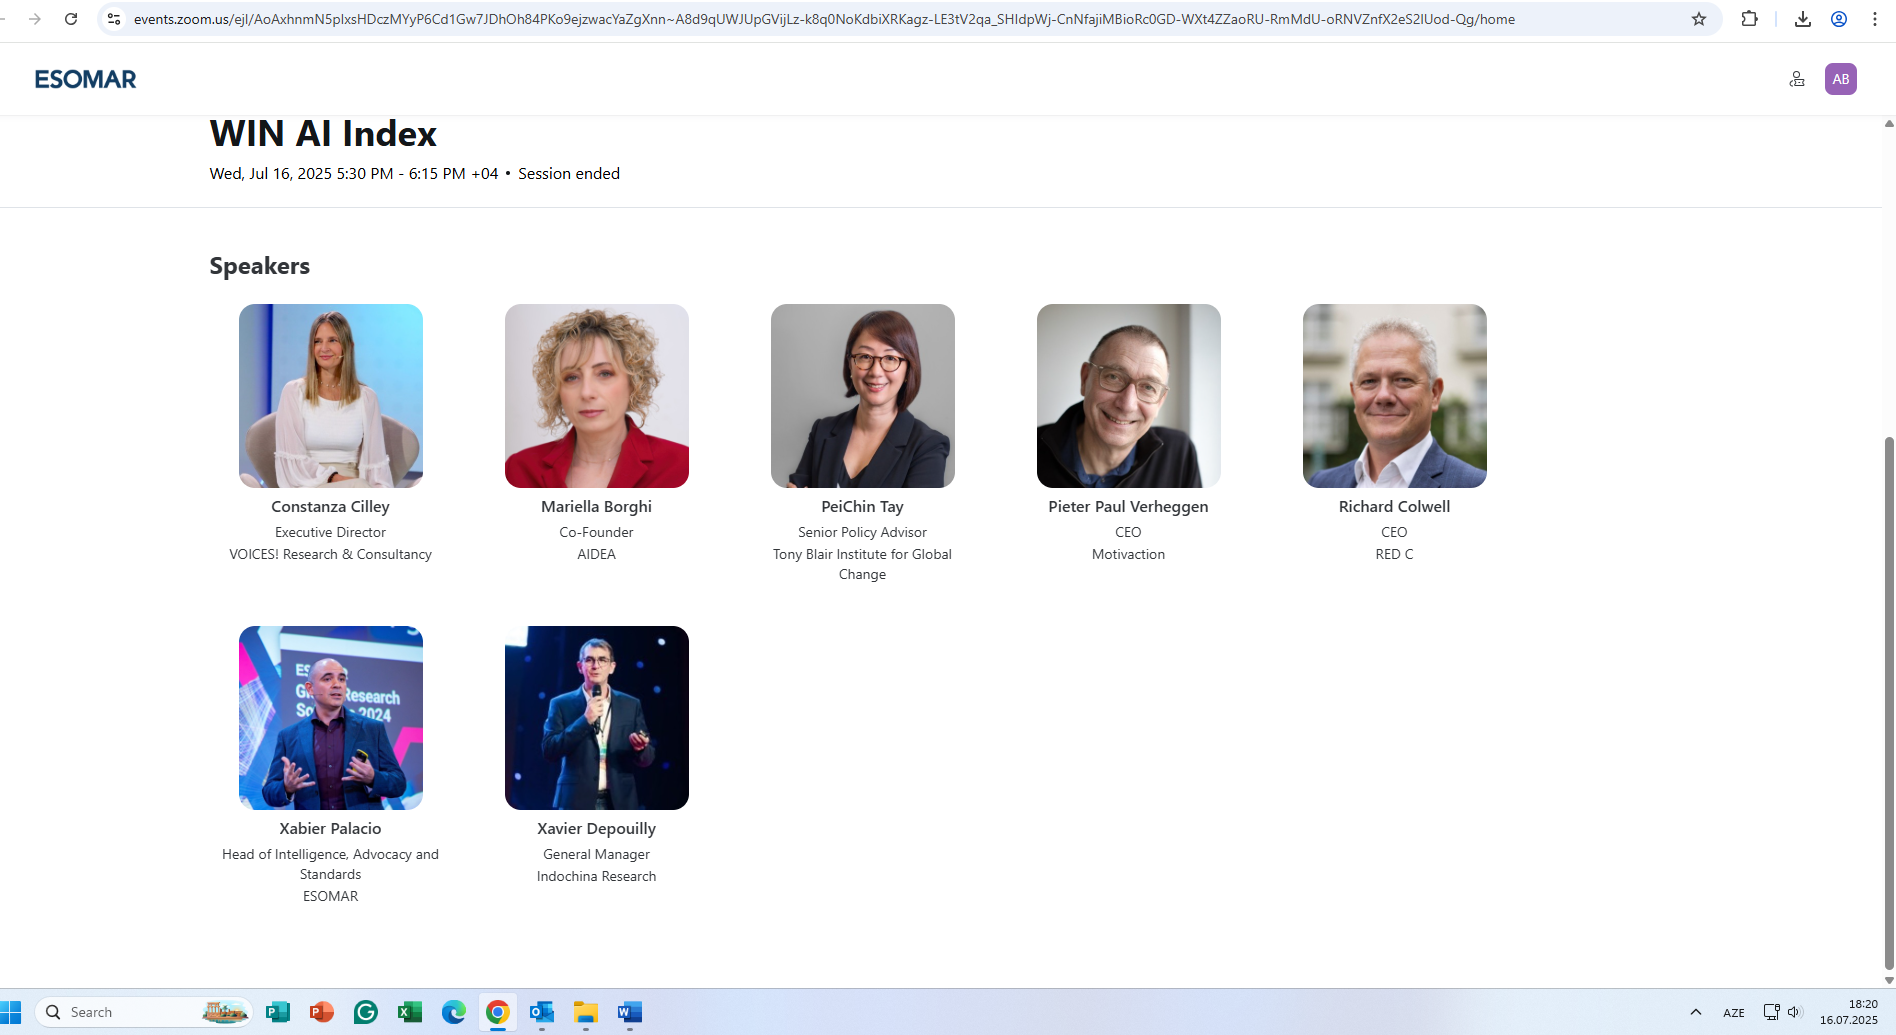
Task: Switch to Chrome in the taskbar
Action: pos(498,1012)
